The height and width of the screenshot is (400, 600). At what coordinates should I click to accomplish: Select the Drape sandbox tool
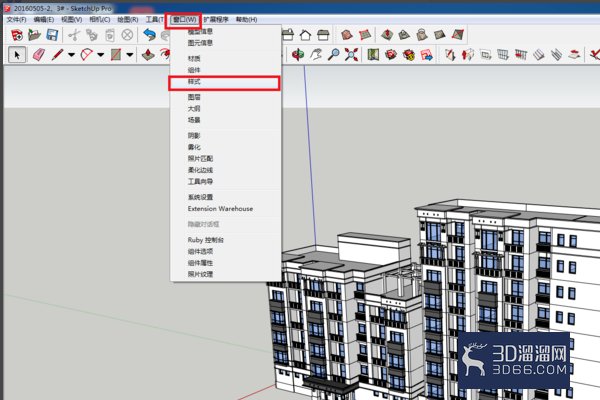pos(422,35)
